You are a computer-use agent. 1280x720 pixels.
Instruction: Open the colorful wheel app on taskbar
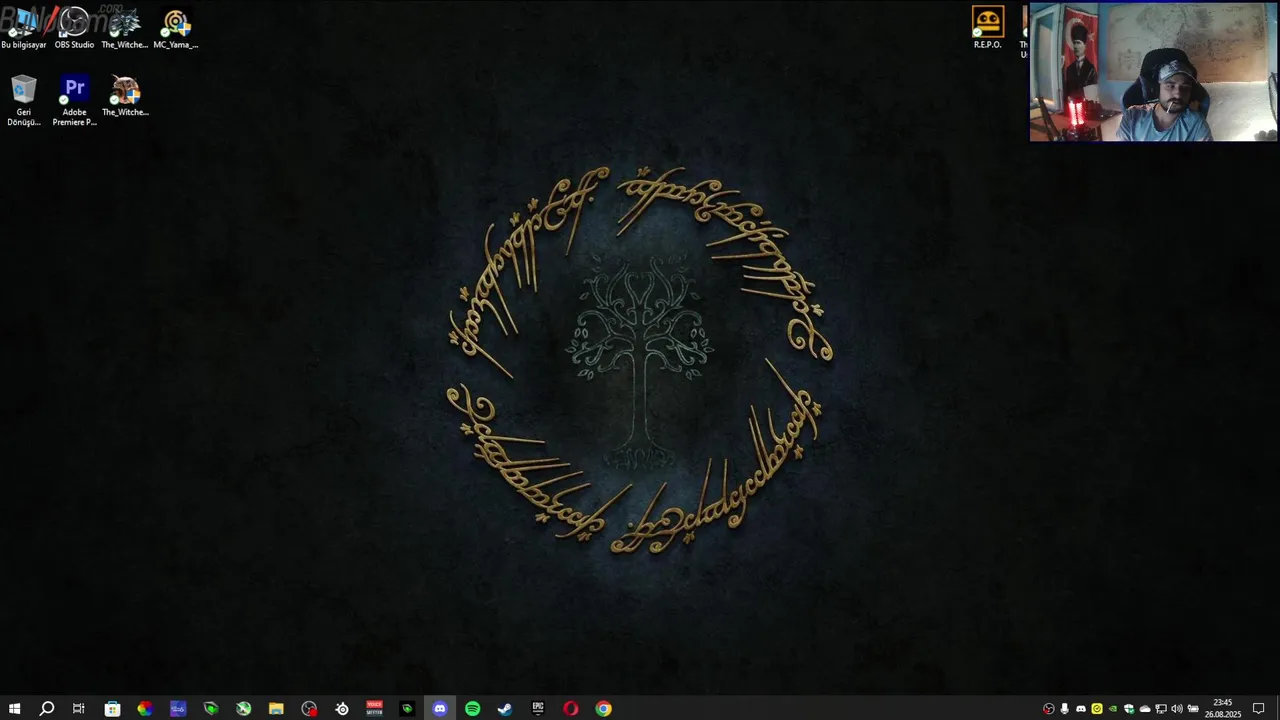145,708
